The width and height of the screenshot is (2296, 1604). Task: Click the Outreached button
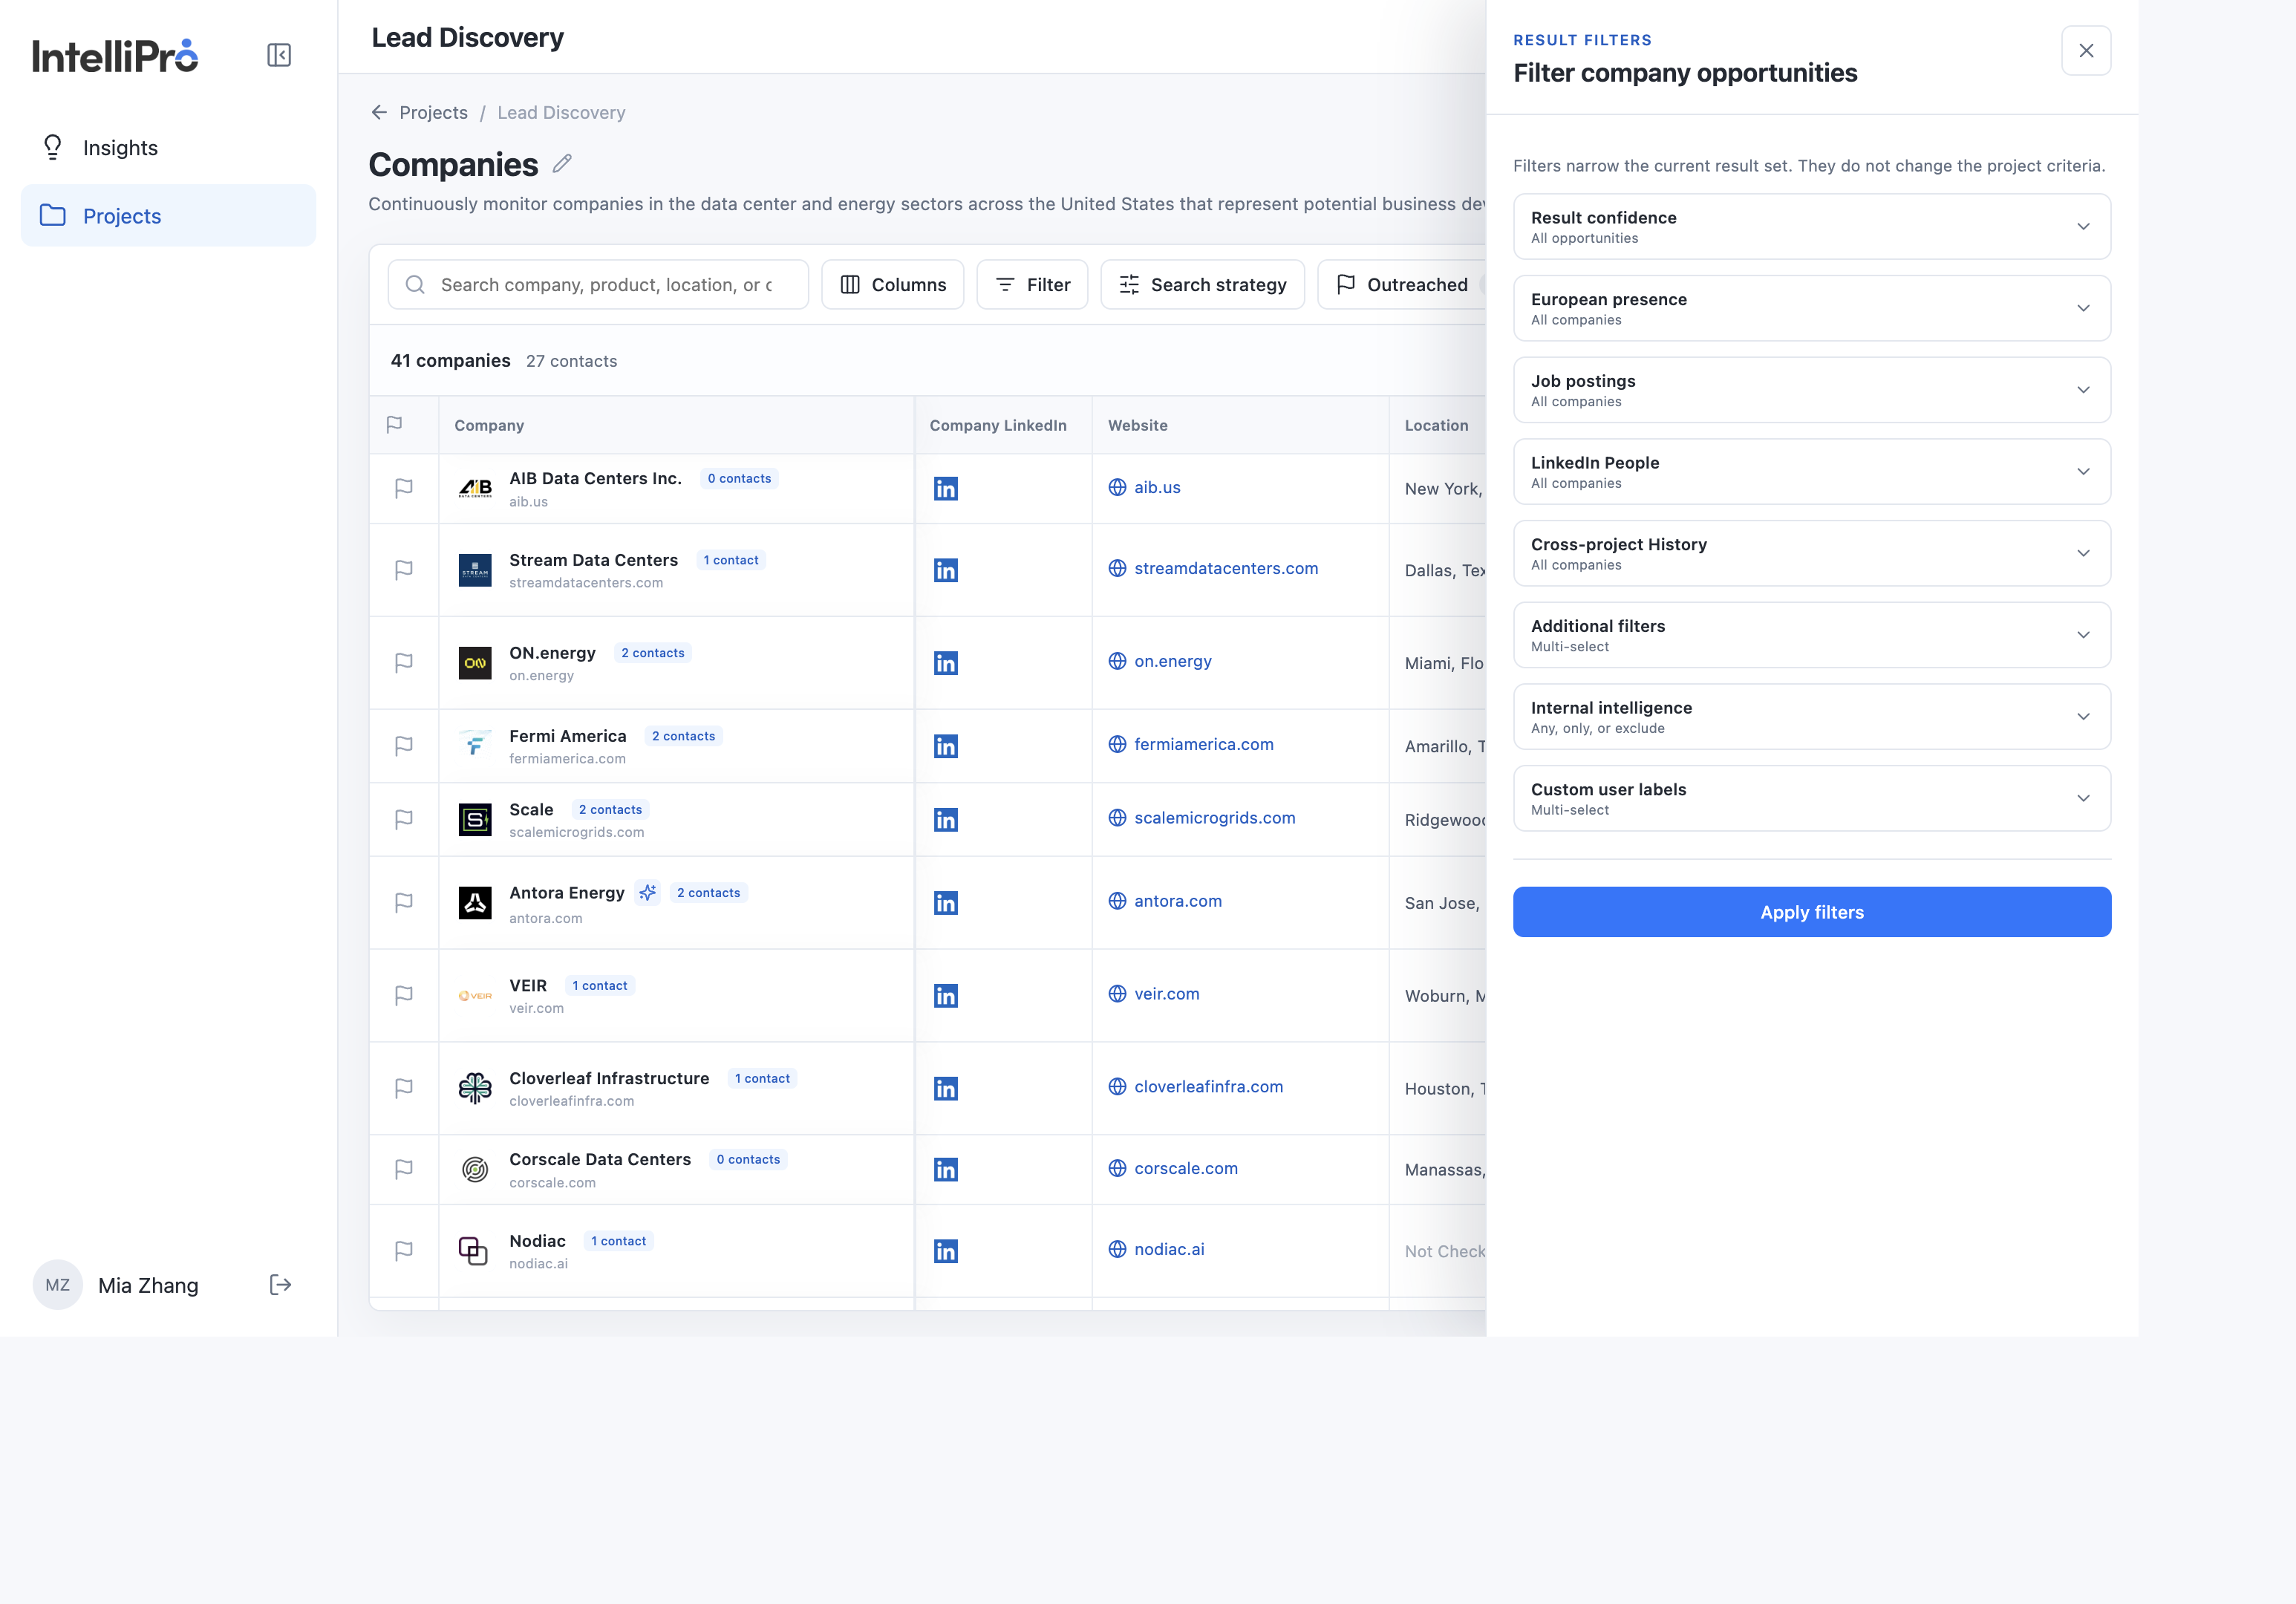[1402, 285]
